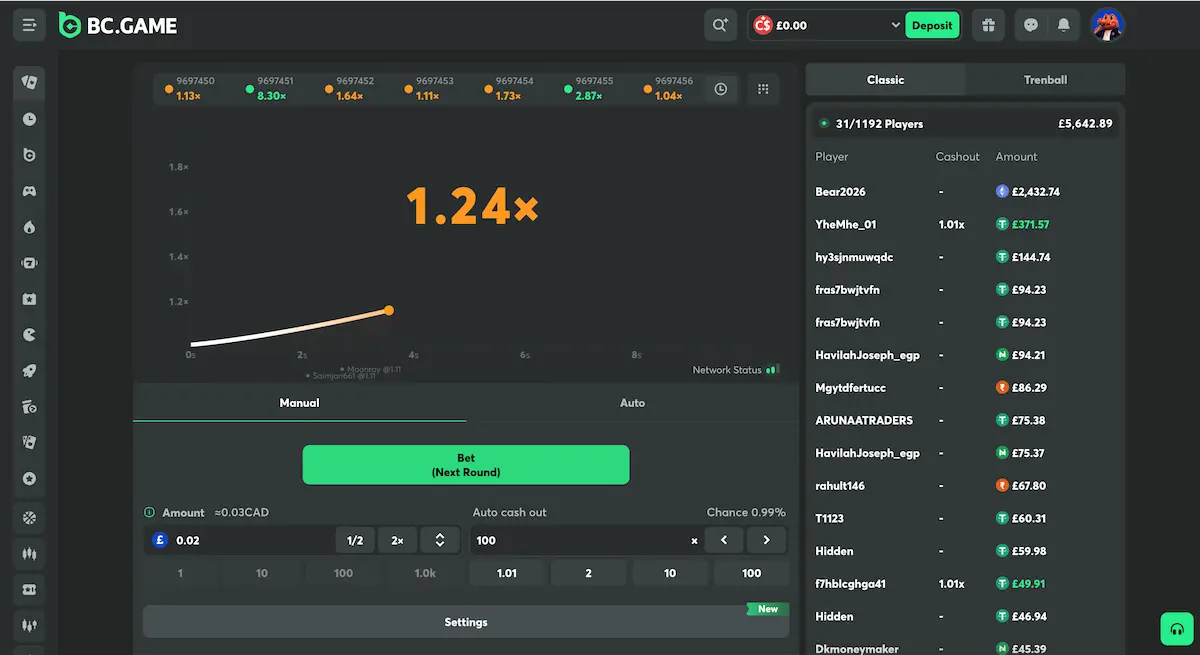The width and height of the screenshot is (1200, 655).
Task: Open the sidebar game controller icon
Action: point(29,191)
